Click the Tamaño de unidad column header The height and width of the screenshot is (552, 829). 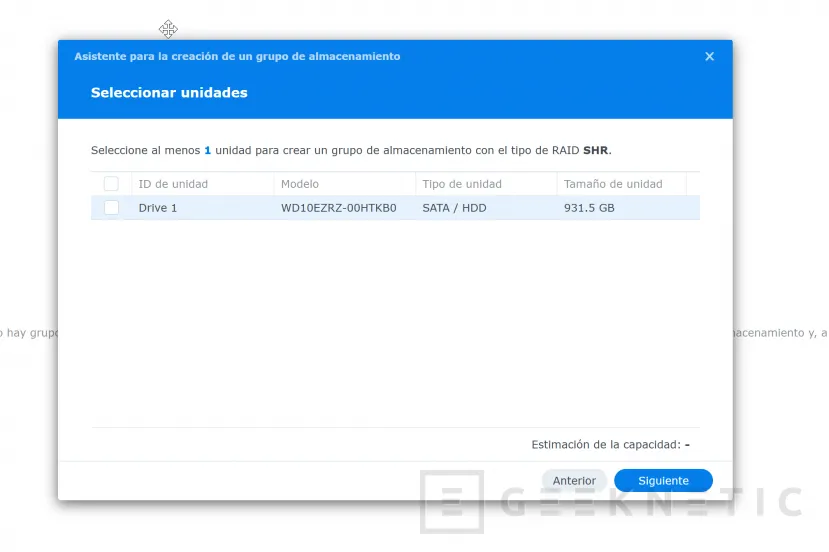click(613, 184)
